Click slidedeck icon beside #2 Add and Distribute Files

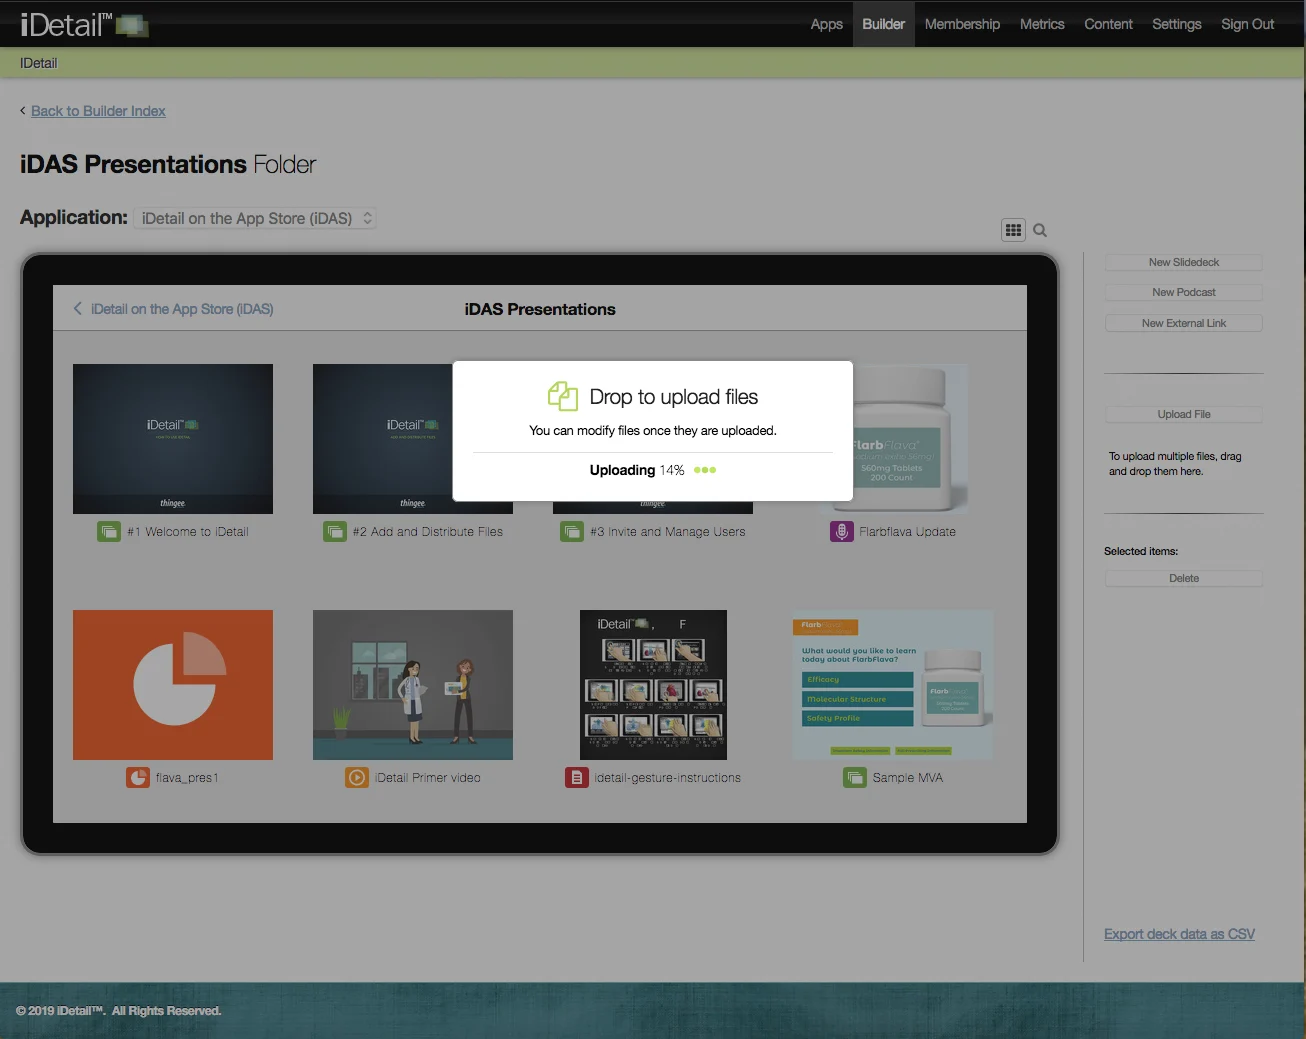click(x=335, y=532)
